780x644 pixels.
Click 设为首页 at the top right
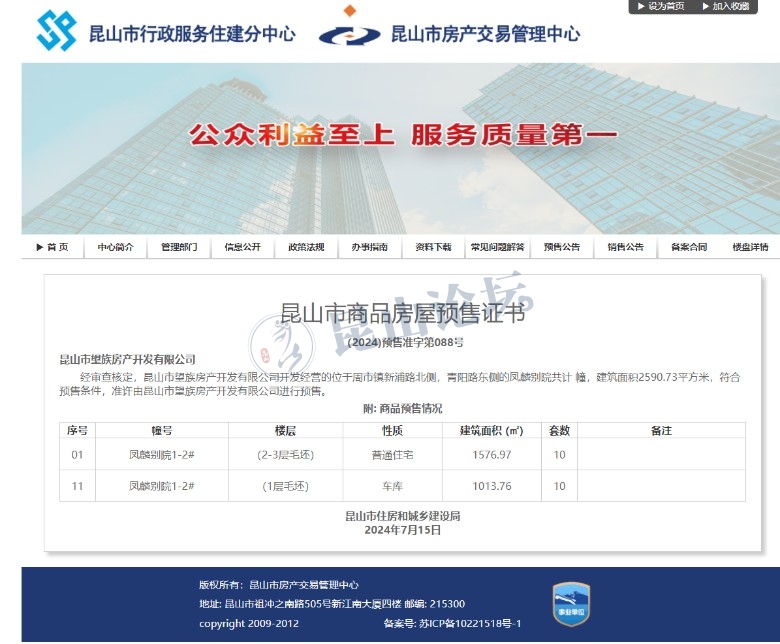[661, 6]
